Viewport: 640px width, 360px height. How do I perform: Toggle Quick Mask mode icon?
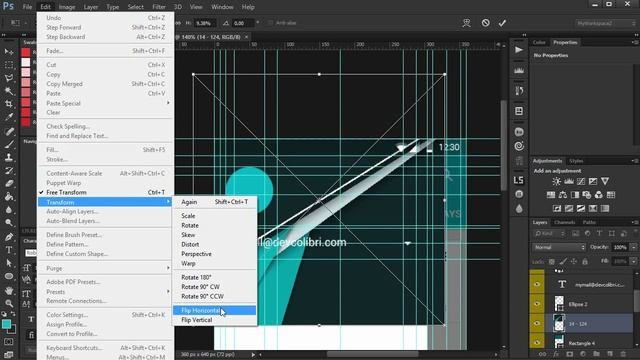pyautogui.click(x=9, y=341)
